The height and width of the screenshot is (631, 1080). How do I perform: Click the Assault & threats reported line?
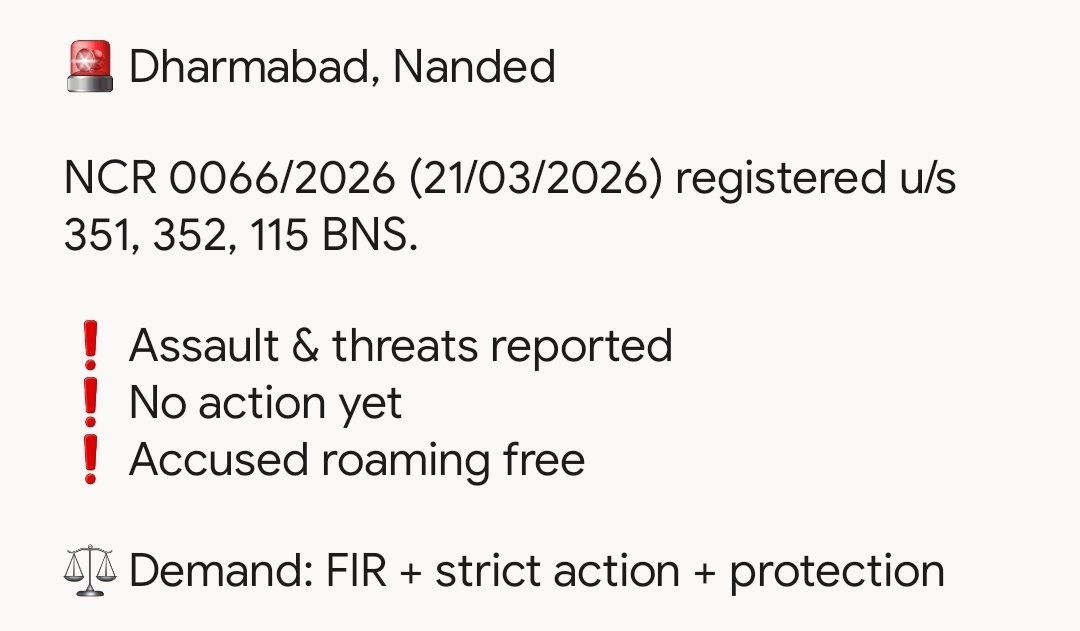click(x=400, y=347)
